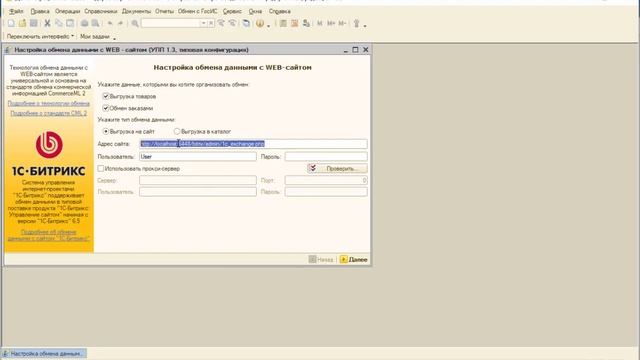Screen dimensions: 640x360
Task: Expand the main toolbar overflow arrow
Action: tap(365, 26)
